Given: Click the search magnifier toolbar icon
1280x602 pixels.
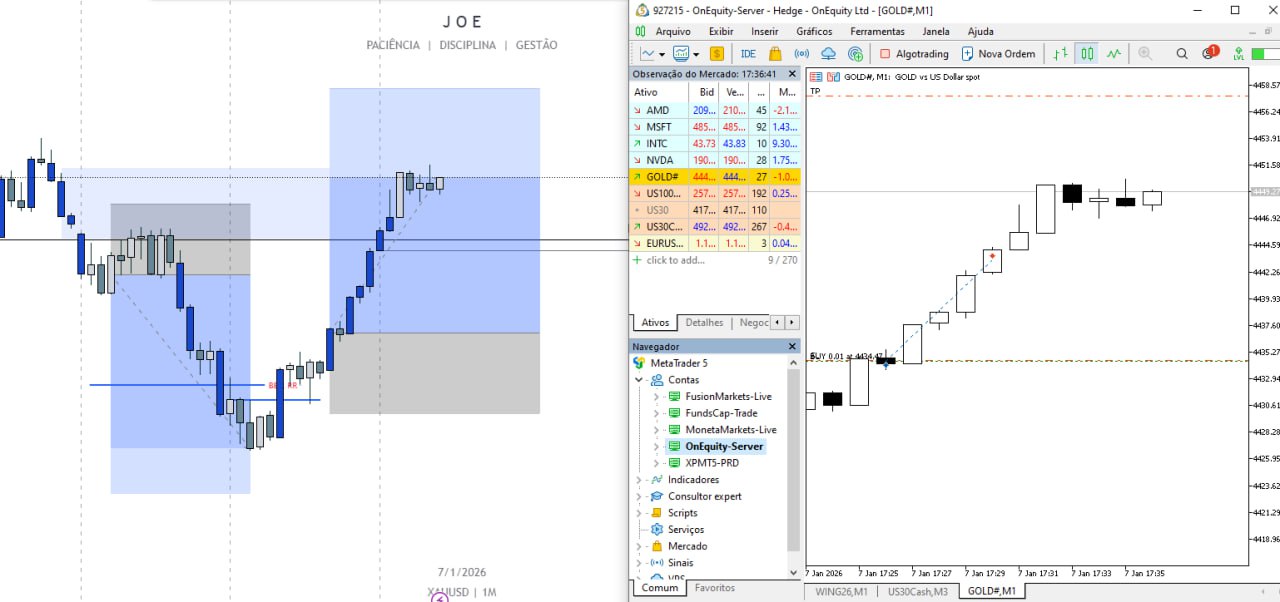Looking at the screenshot, I should pyautogui.click(x=1182, y=54).
